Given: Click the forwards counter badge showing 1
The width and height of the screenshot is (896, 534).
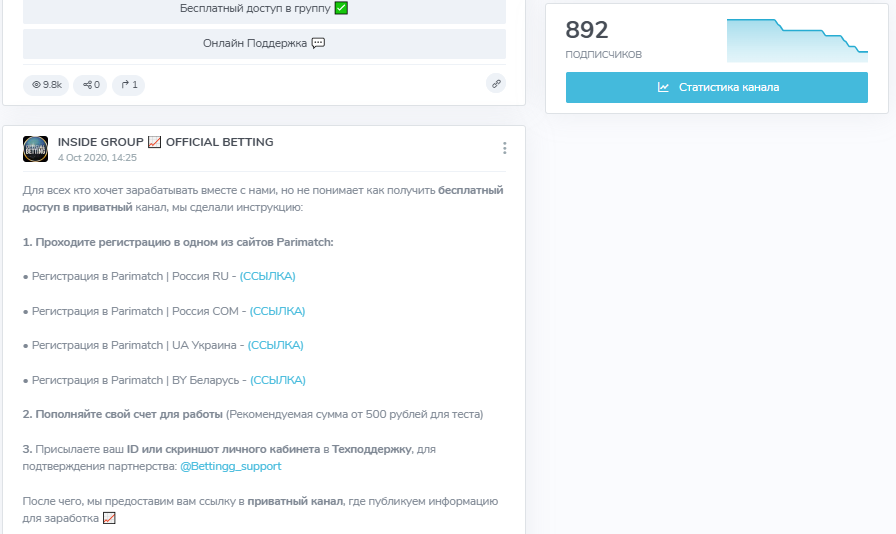Looking at the screenshot, I should [129, 85].
